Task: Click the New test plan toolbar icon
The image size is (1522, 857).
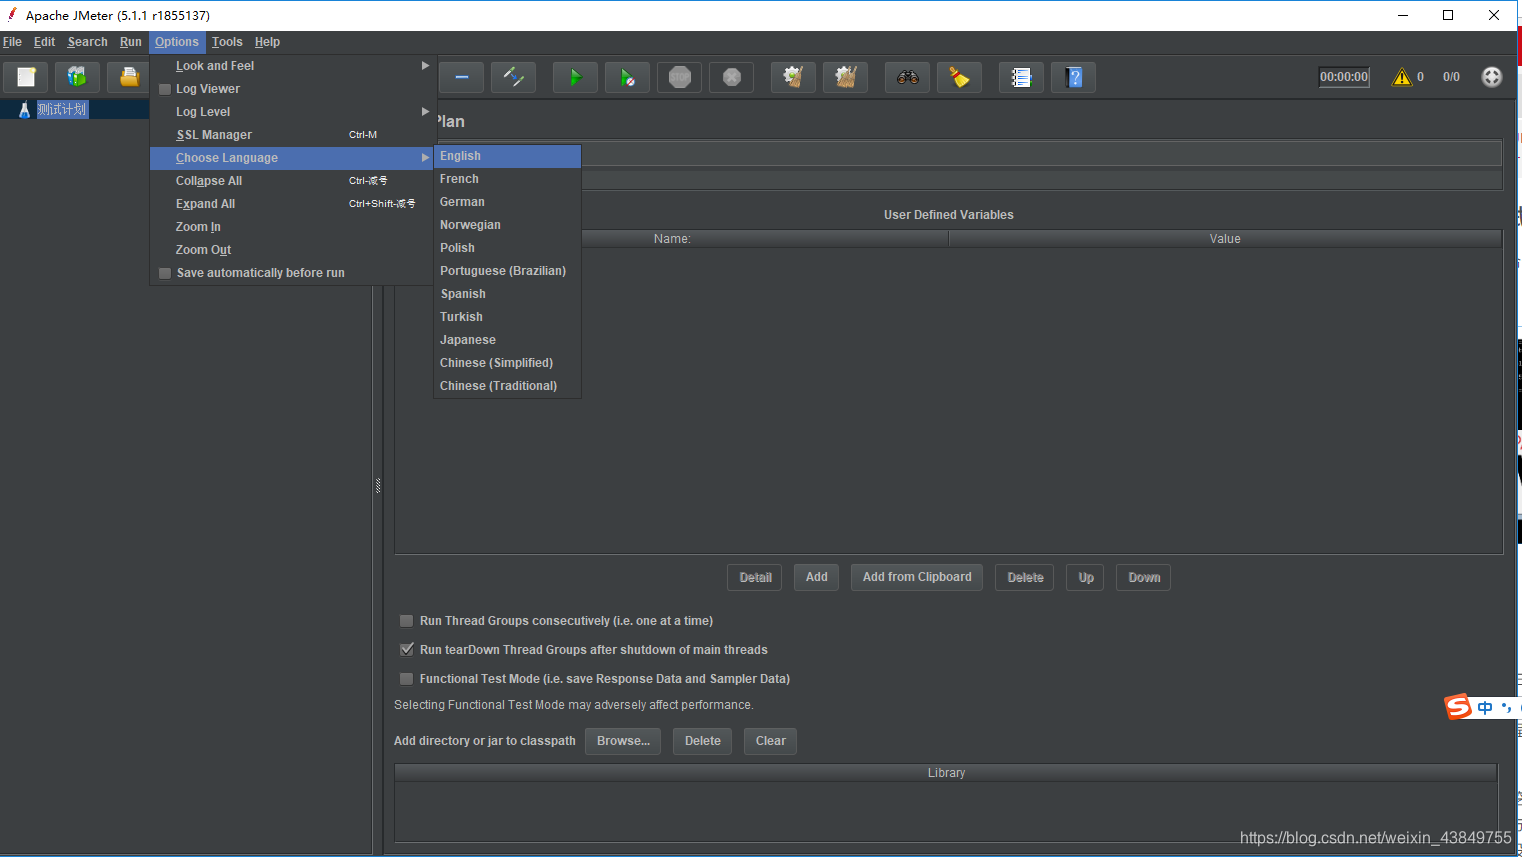Action: point(26,77)
